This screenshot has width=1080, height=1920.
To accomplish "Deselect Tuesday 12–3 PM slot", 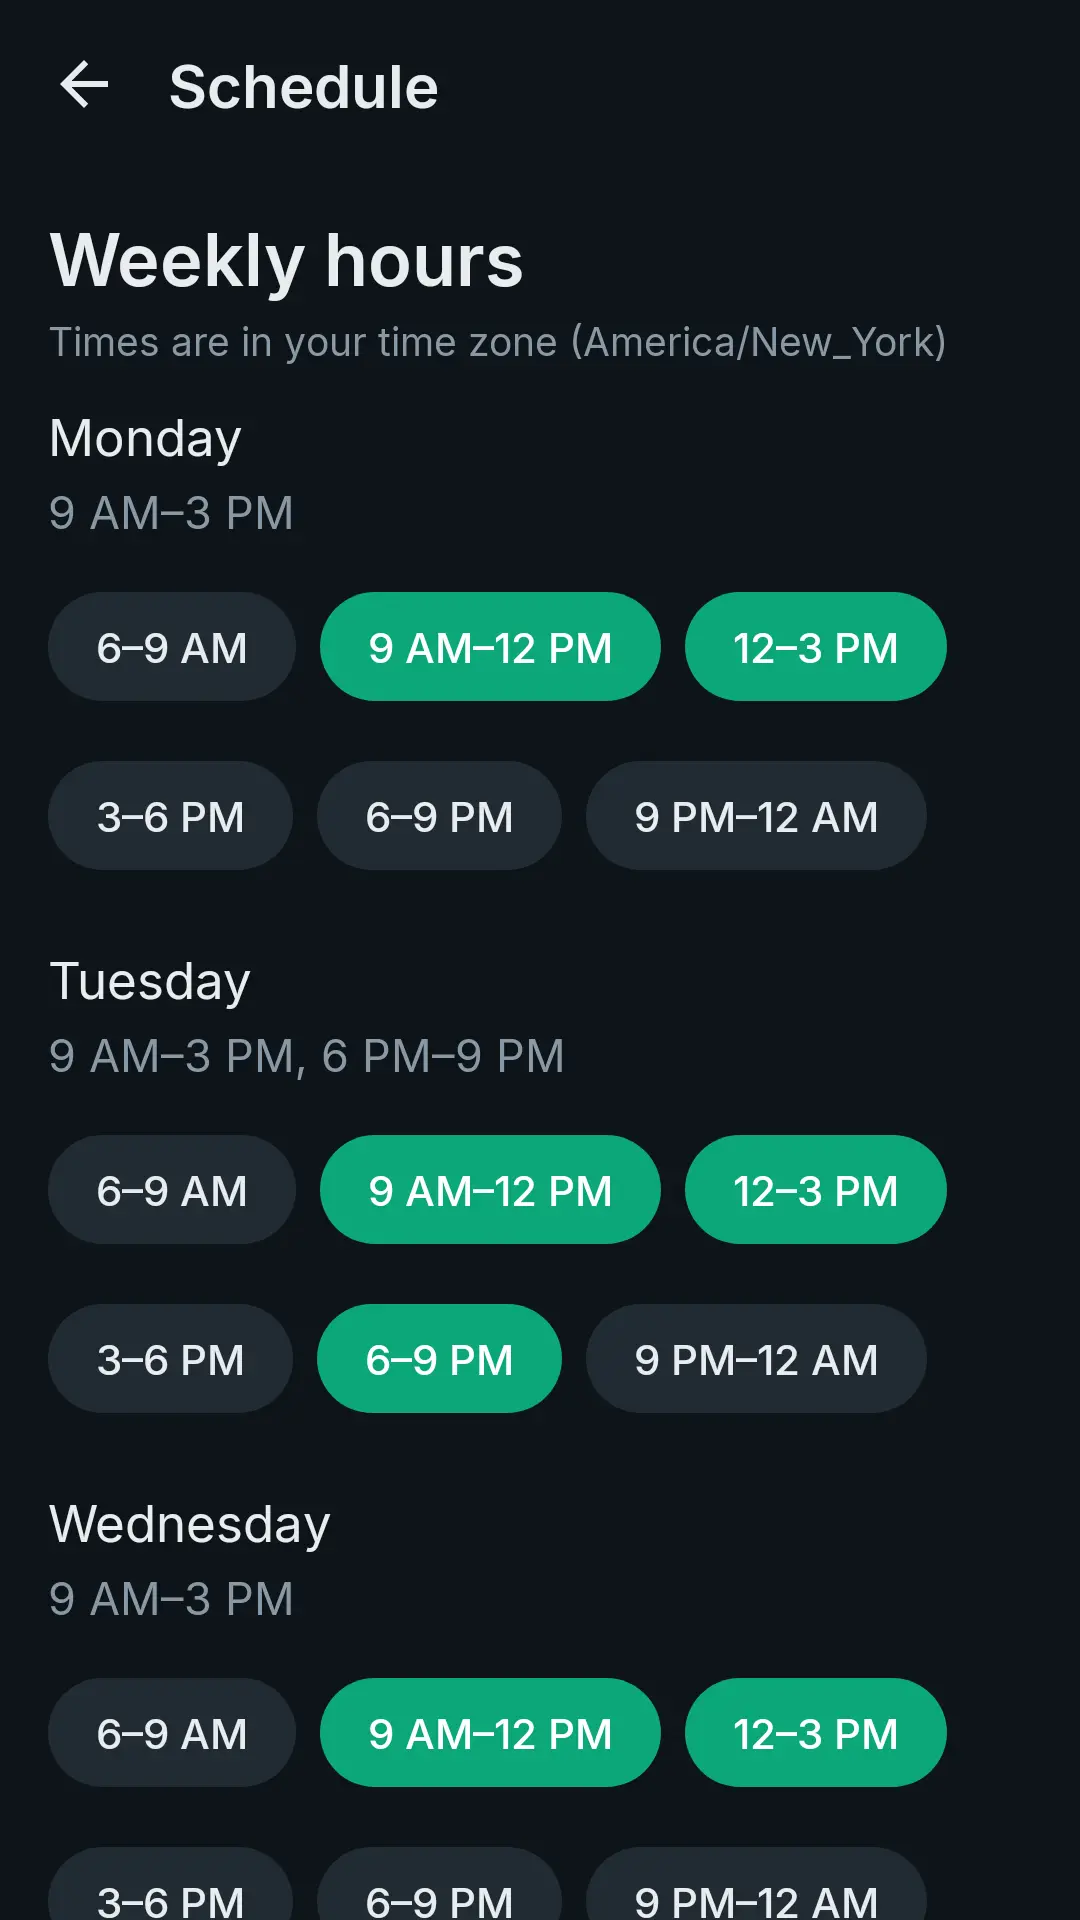I will click(x=816, y=1190).
